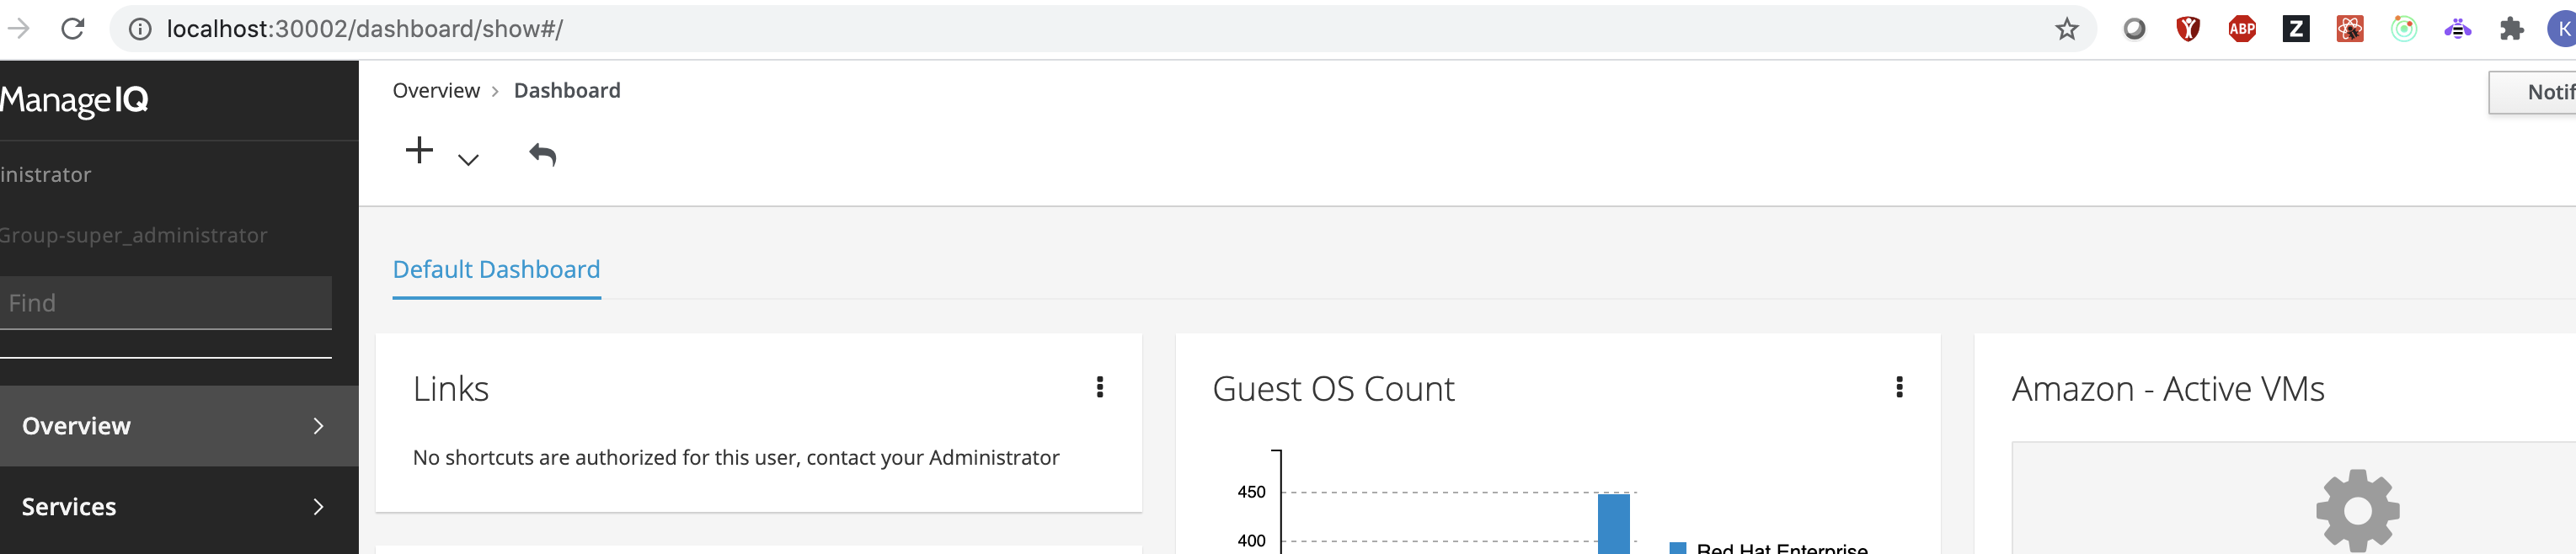Open Guest OS Count widget kebab menu
Screen dimensions: 2576x554
[x=1899, y=387]
